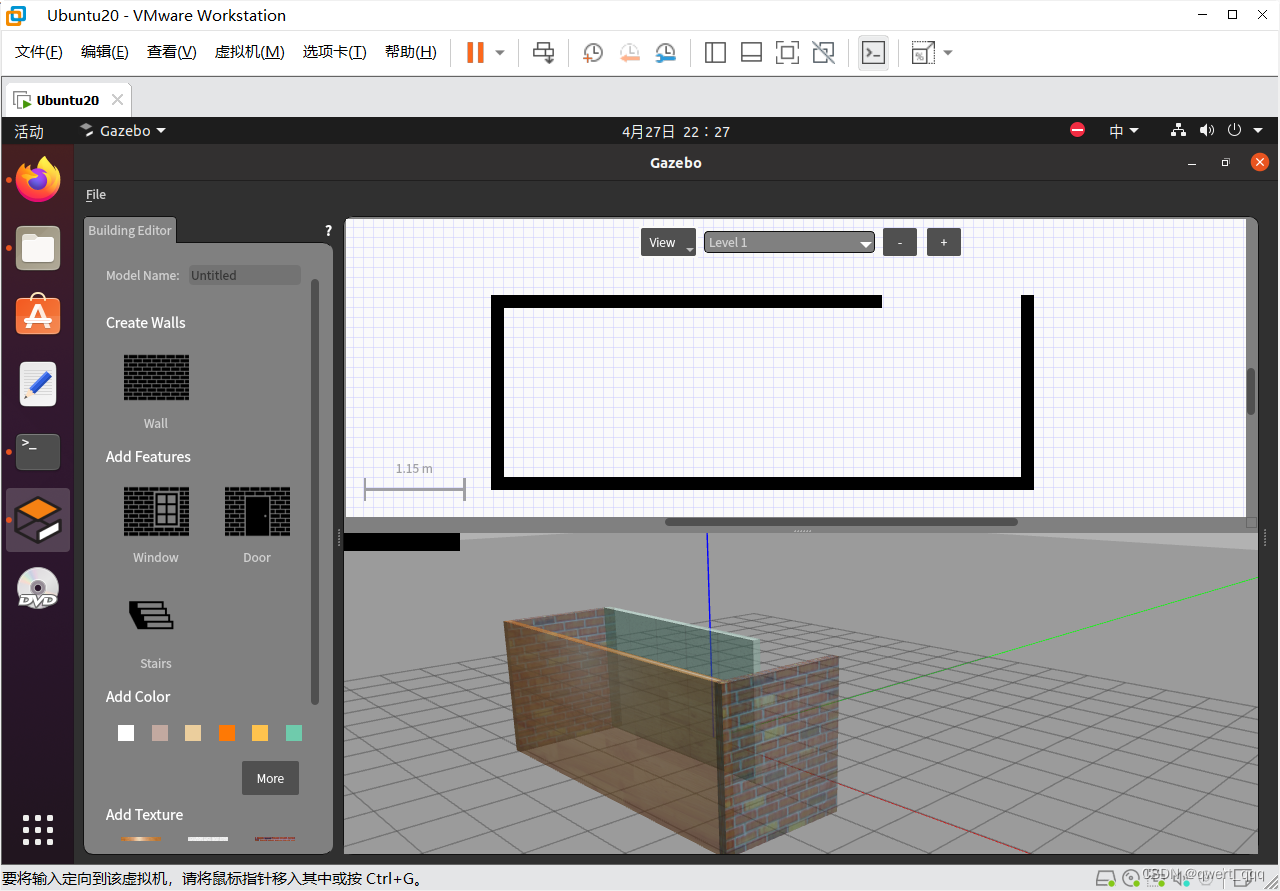The width and height of the screenshot is (1280, 891).
Task: Open the system power menu arrow
Action: [1258, 131]
